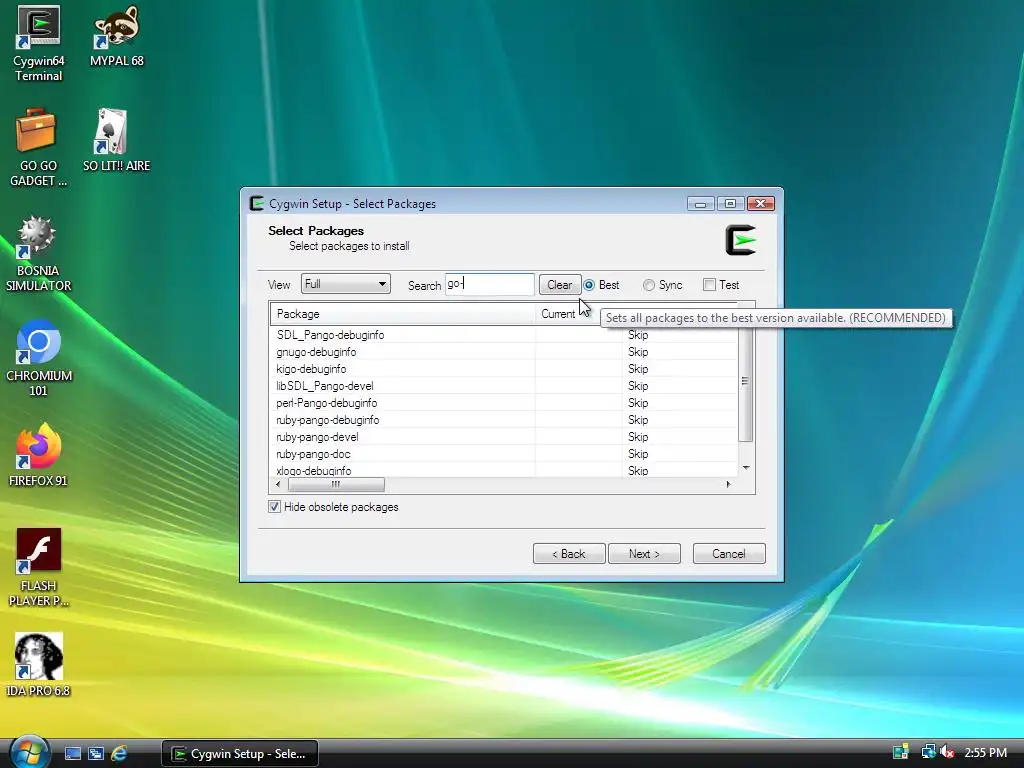Select the gnugo-debuginfo package row

click(x=504, y=352)
